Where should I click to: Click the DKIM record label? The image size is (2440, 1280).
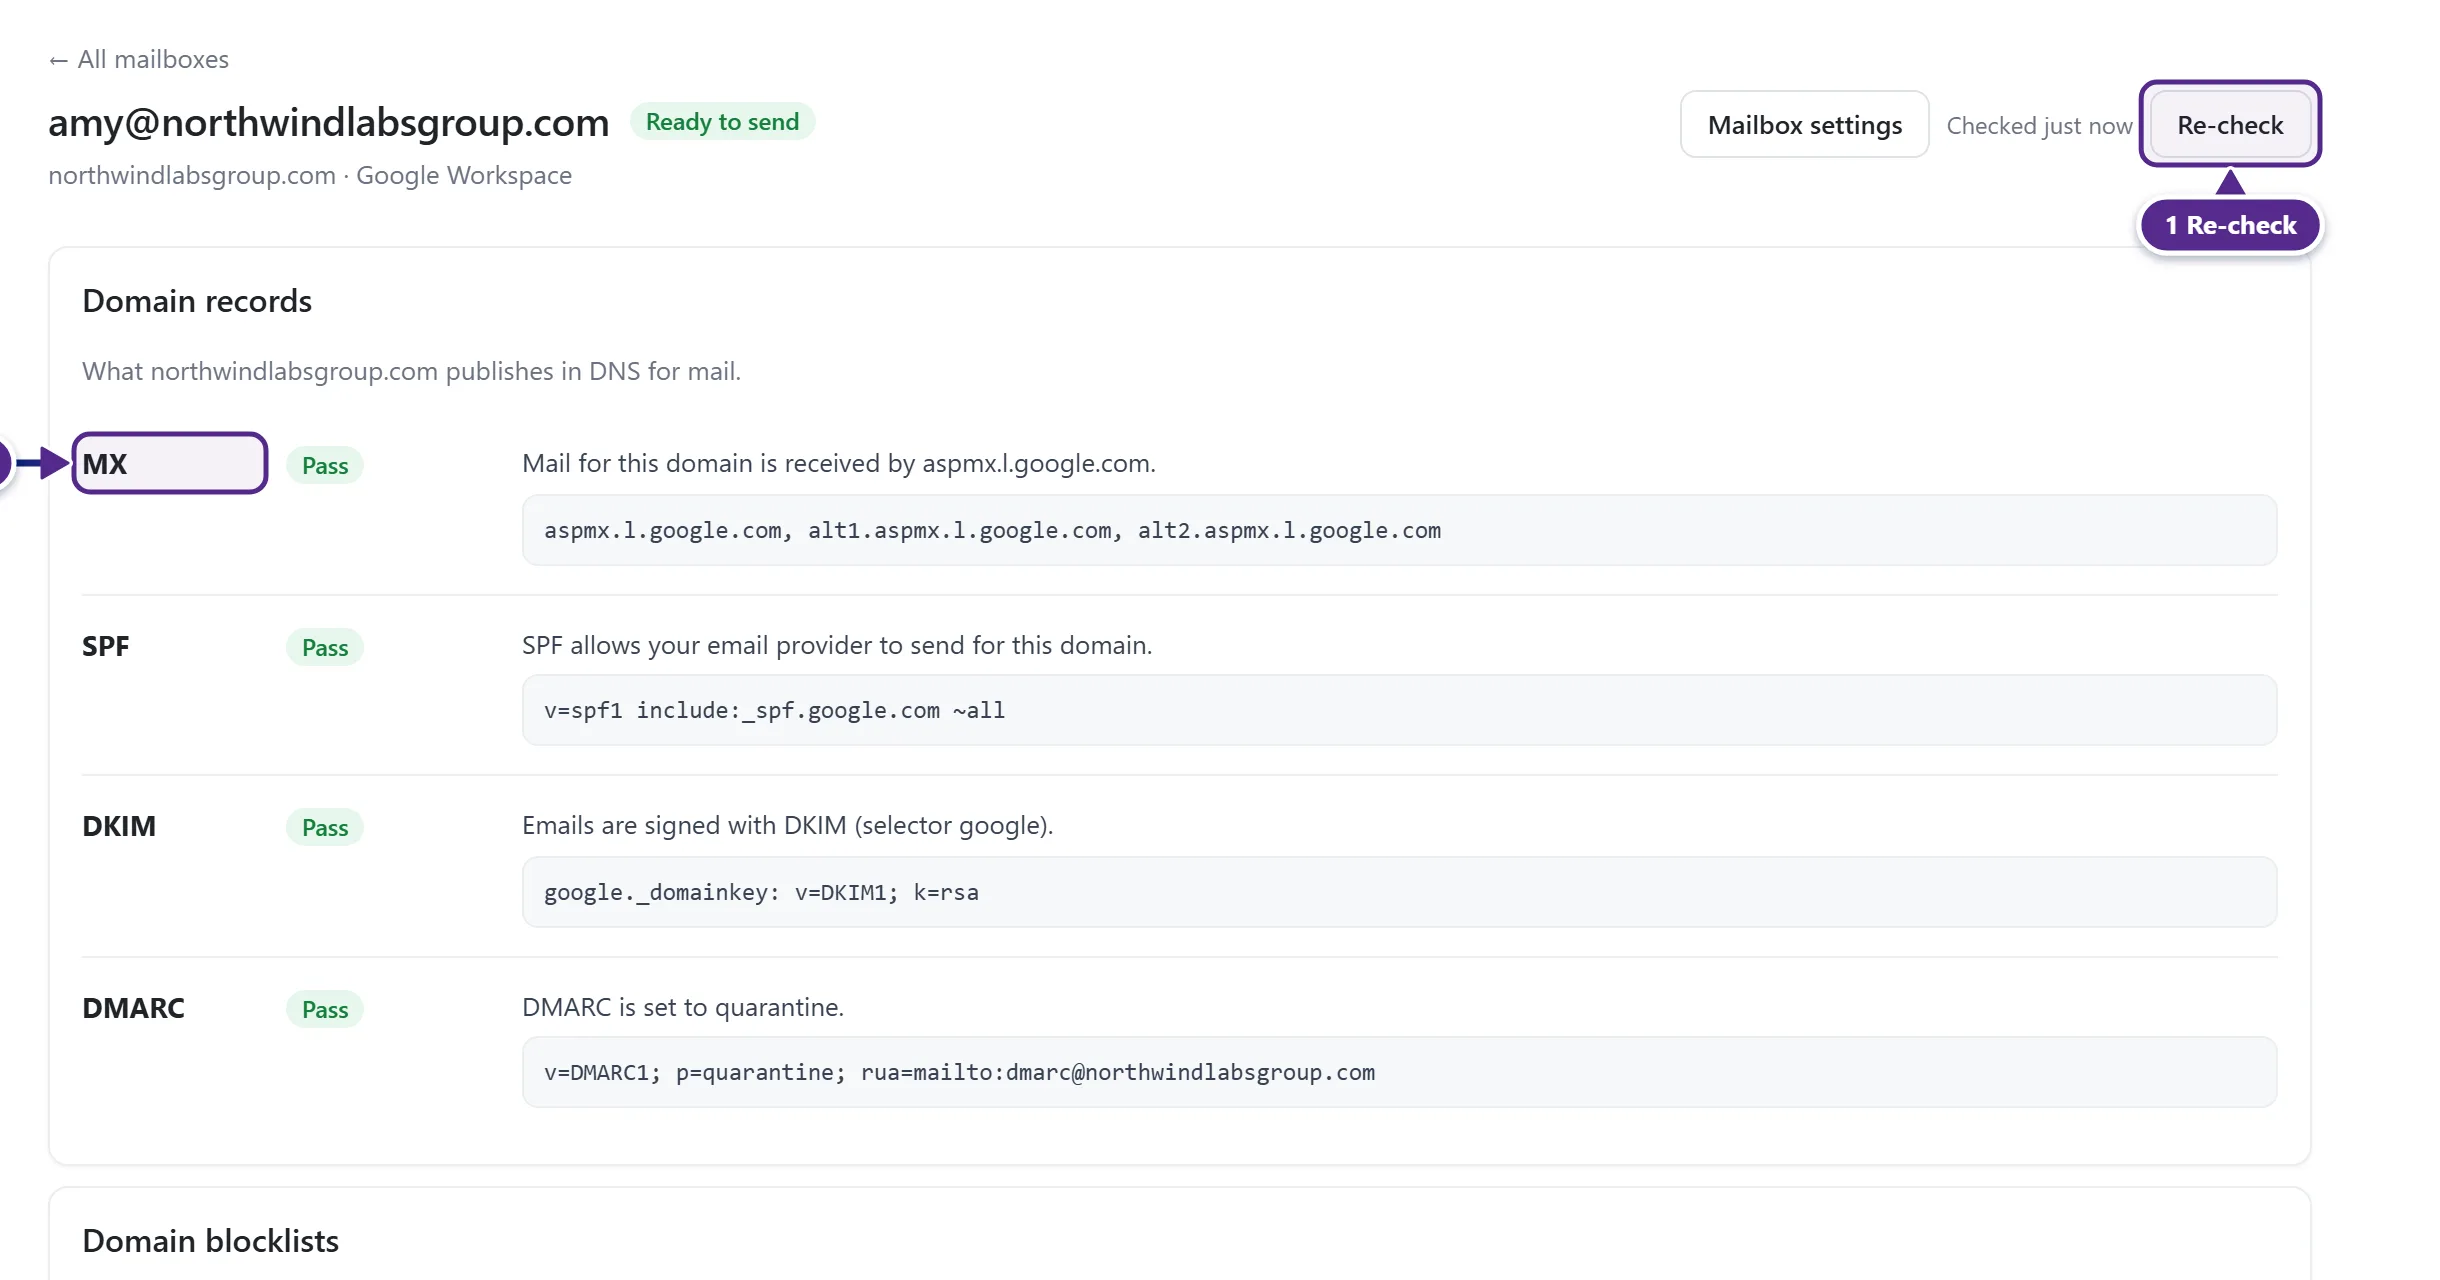point(119,826)
